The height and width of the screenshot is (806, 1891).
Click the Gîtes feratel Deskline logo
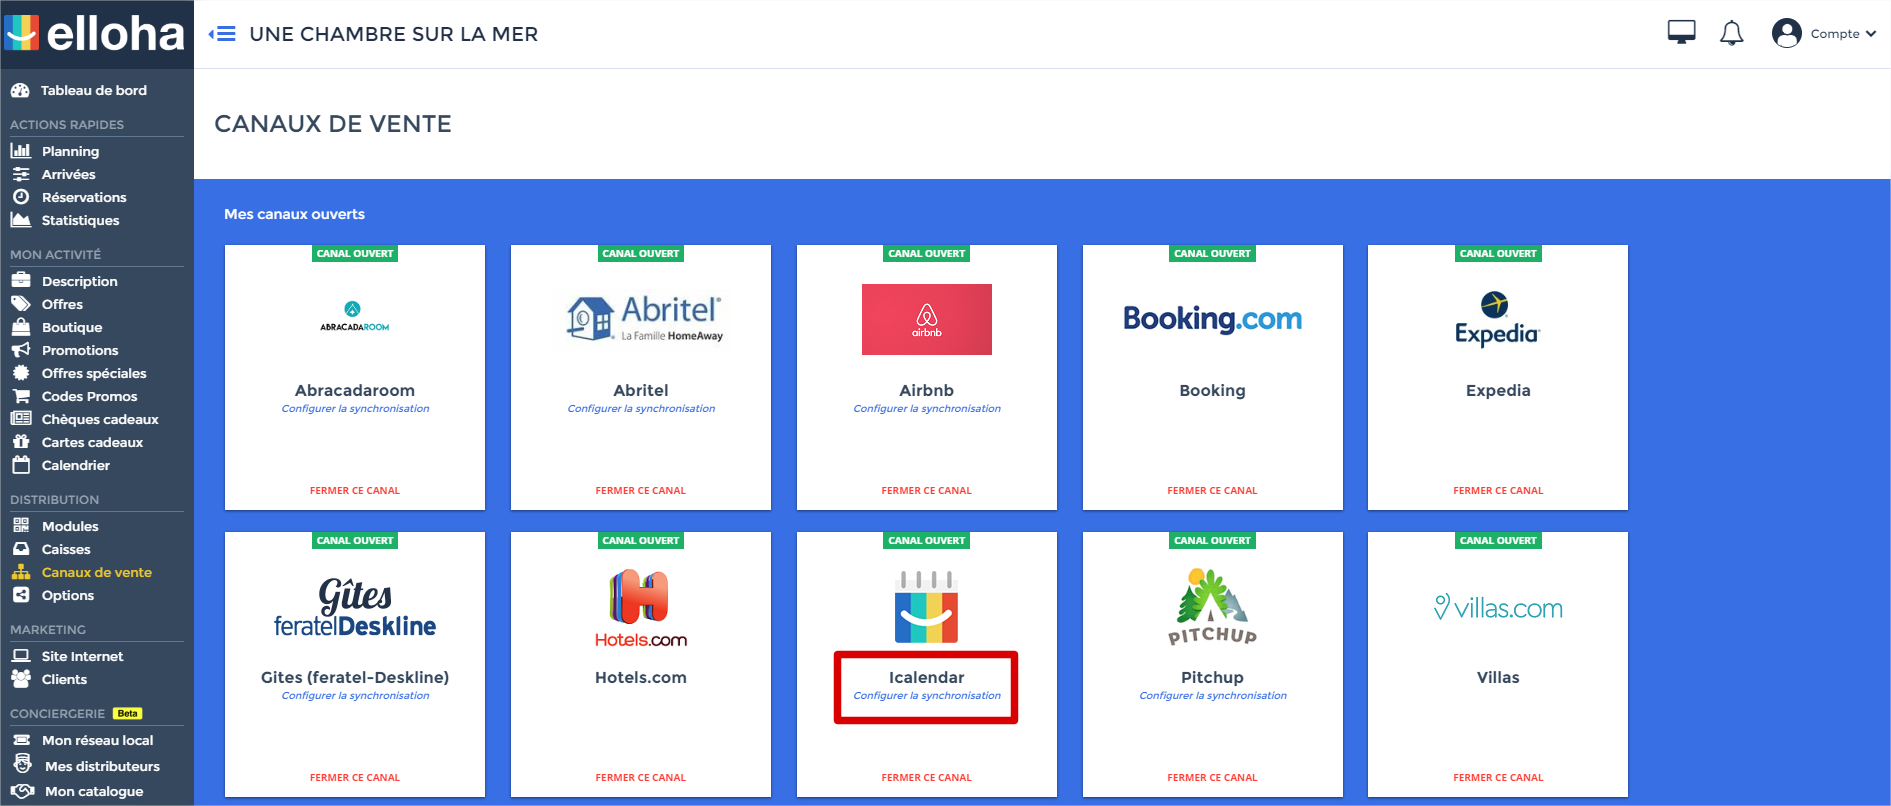[x=355, y=608]
